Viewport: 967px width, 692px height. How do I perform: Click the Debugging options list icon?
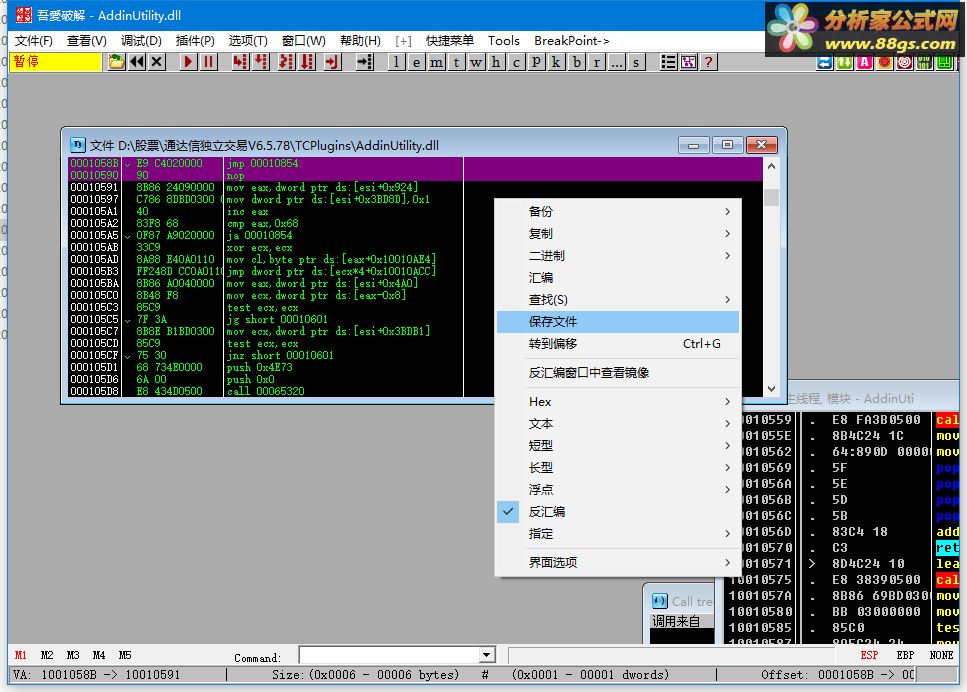[668, 62]
